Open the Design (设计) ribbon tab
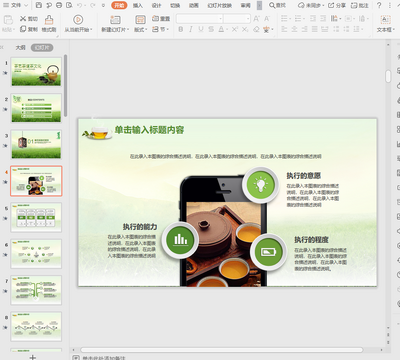400x360 pixels. 156,5
